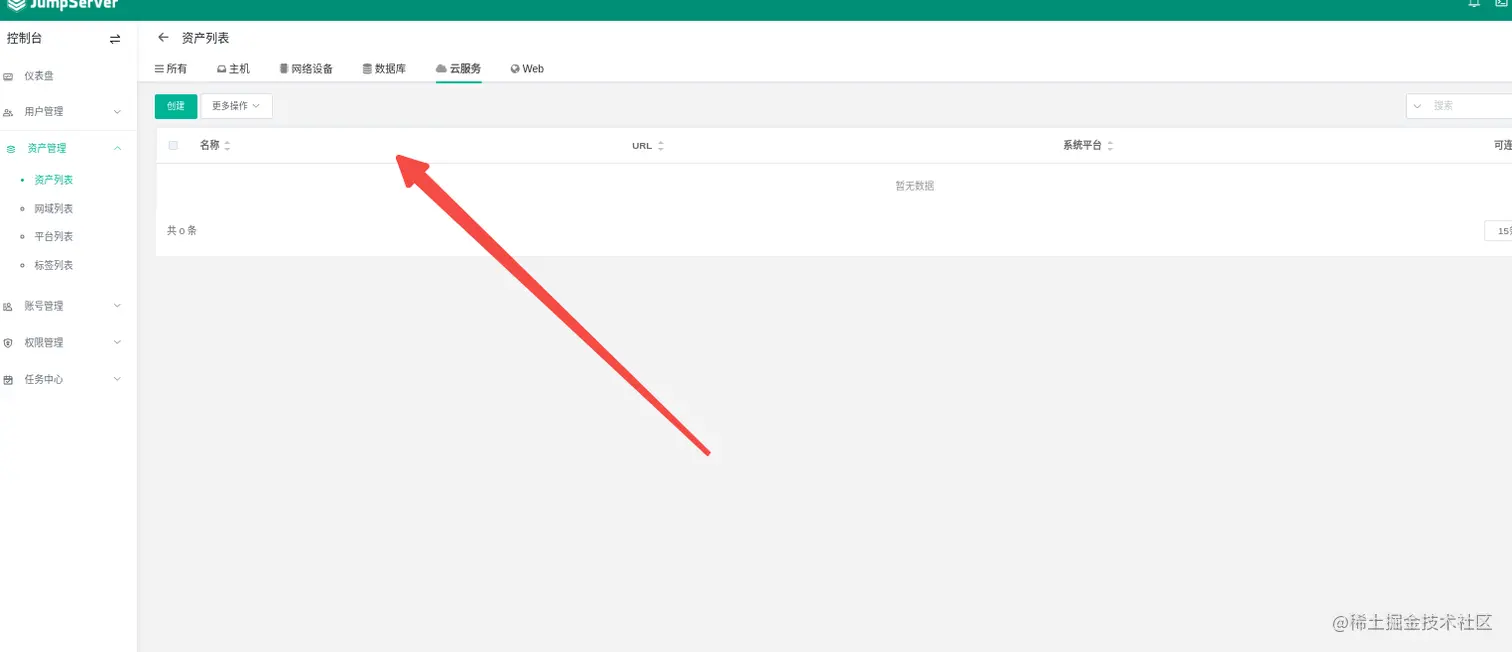The image size is (1512, 652).
Task: Switch to the 数据库 tab
Action: [x=384, y=69]
